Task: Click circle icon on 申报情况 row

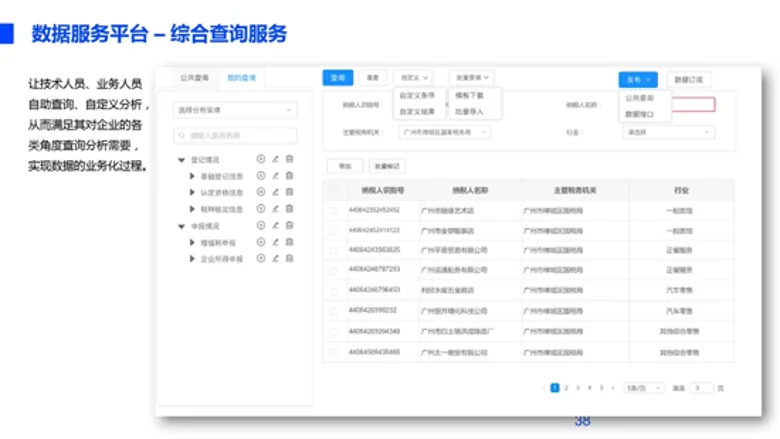Action: [x=261, y=225]
